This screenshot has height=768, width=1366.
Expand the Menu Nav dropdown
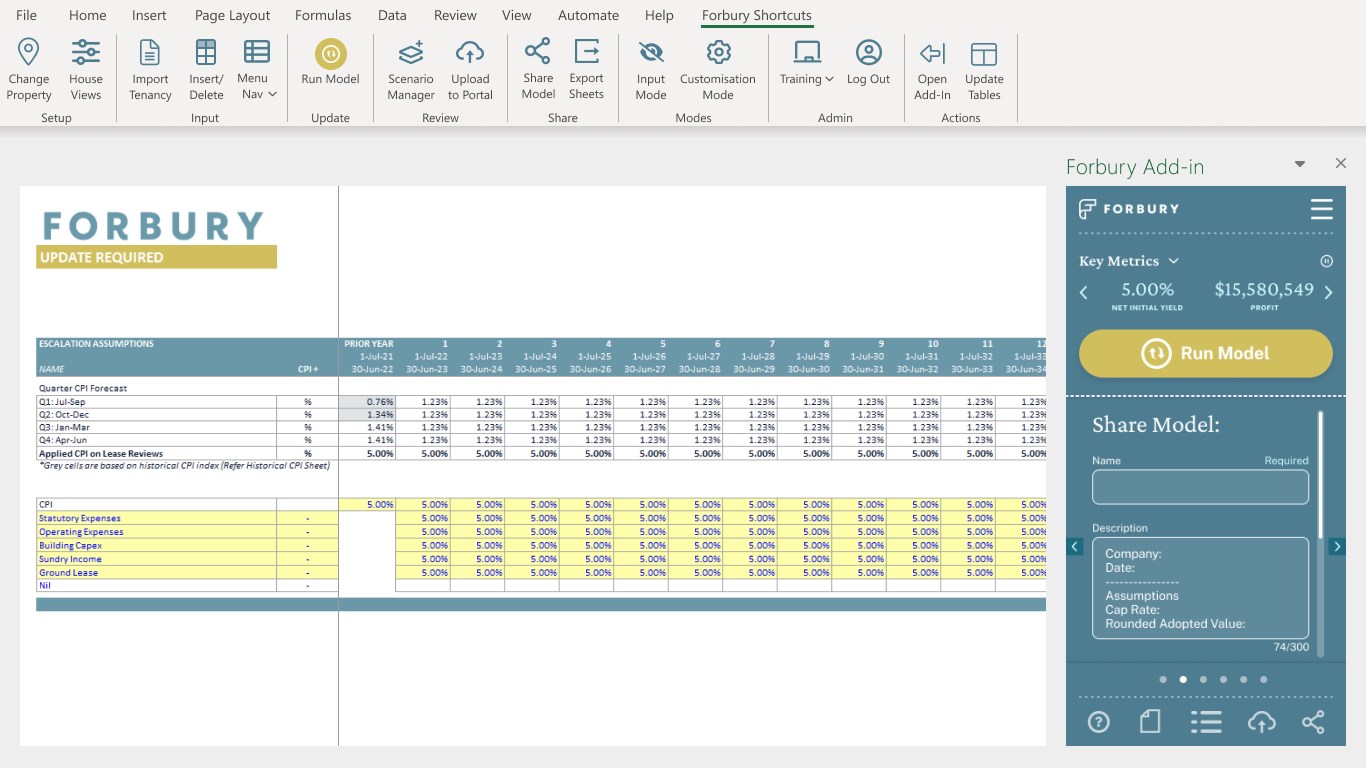click(257, 69)
